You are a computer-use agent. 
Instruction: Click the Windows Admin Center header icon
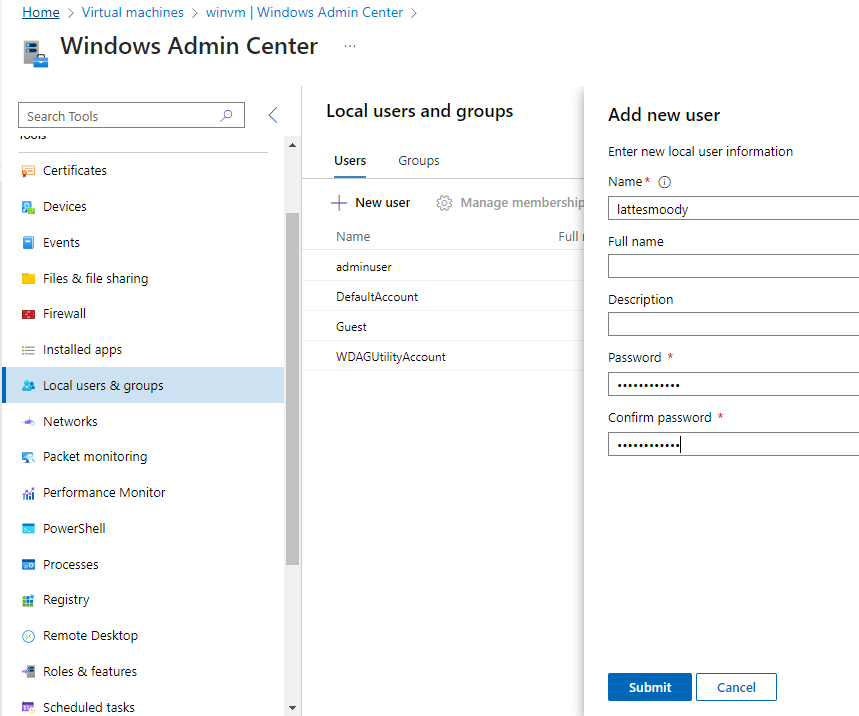[36, 54]
